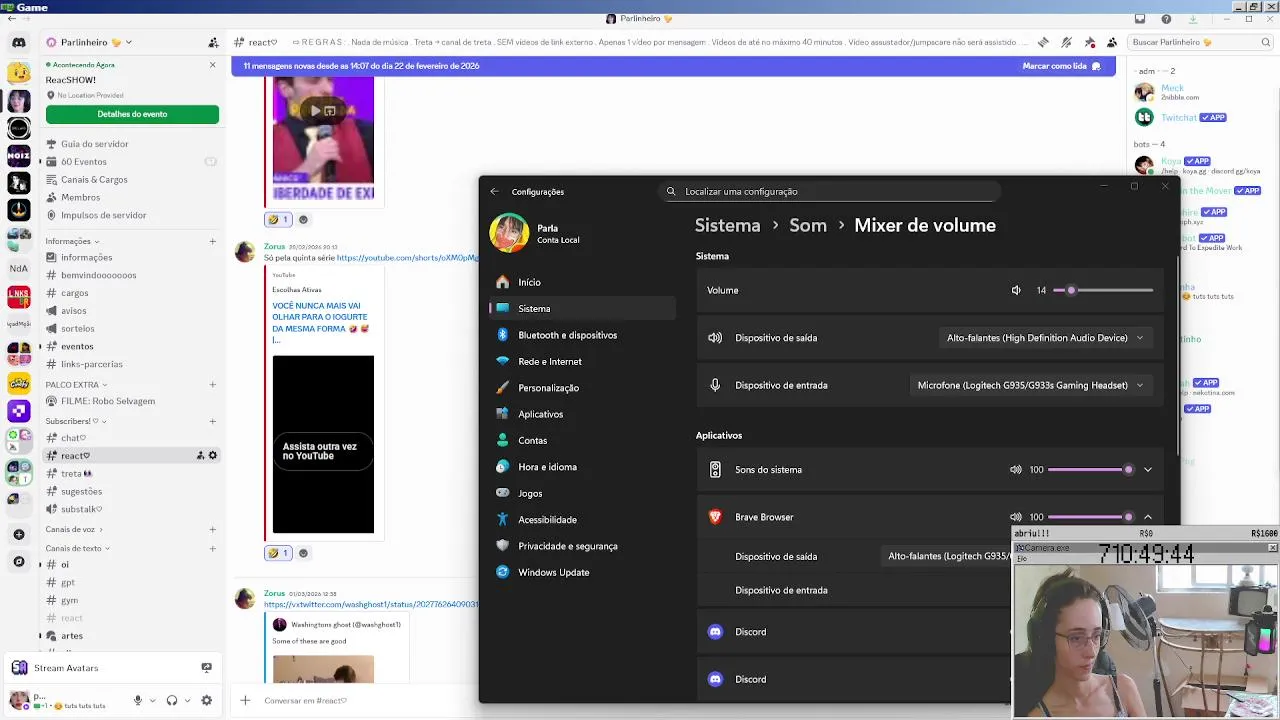Viewport: 1280px width, 720px height.
Task: Toggle Discord headphone deafen
Action: point(172,701)
